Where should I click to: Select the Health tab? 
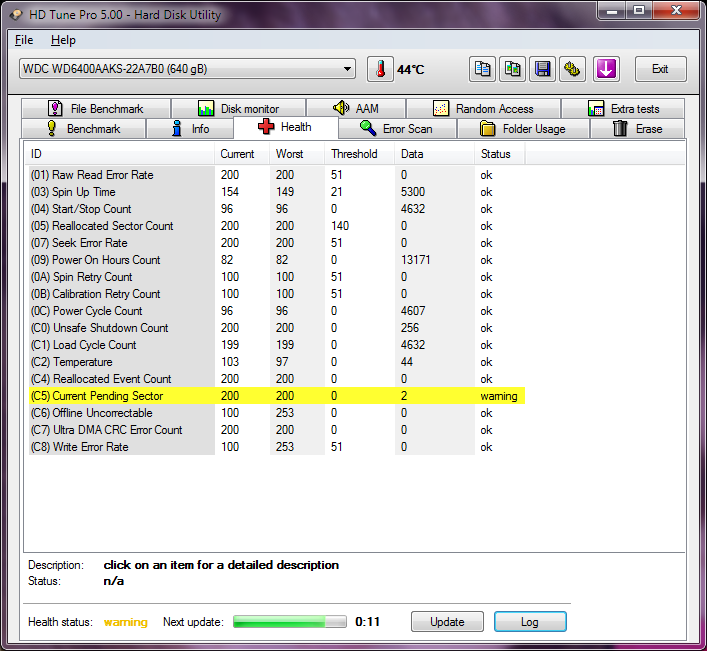(285, 127)
